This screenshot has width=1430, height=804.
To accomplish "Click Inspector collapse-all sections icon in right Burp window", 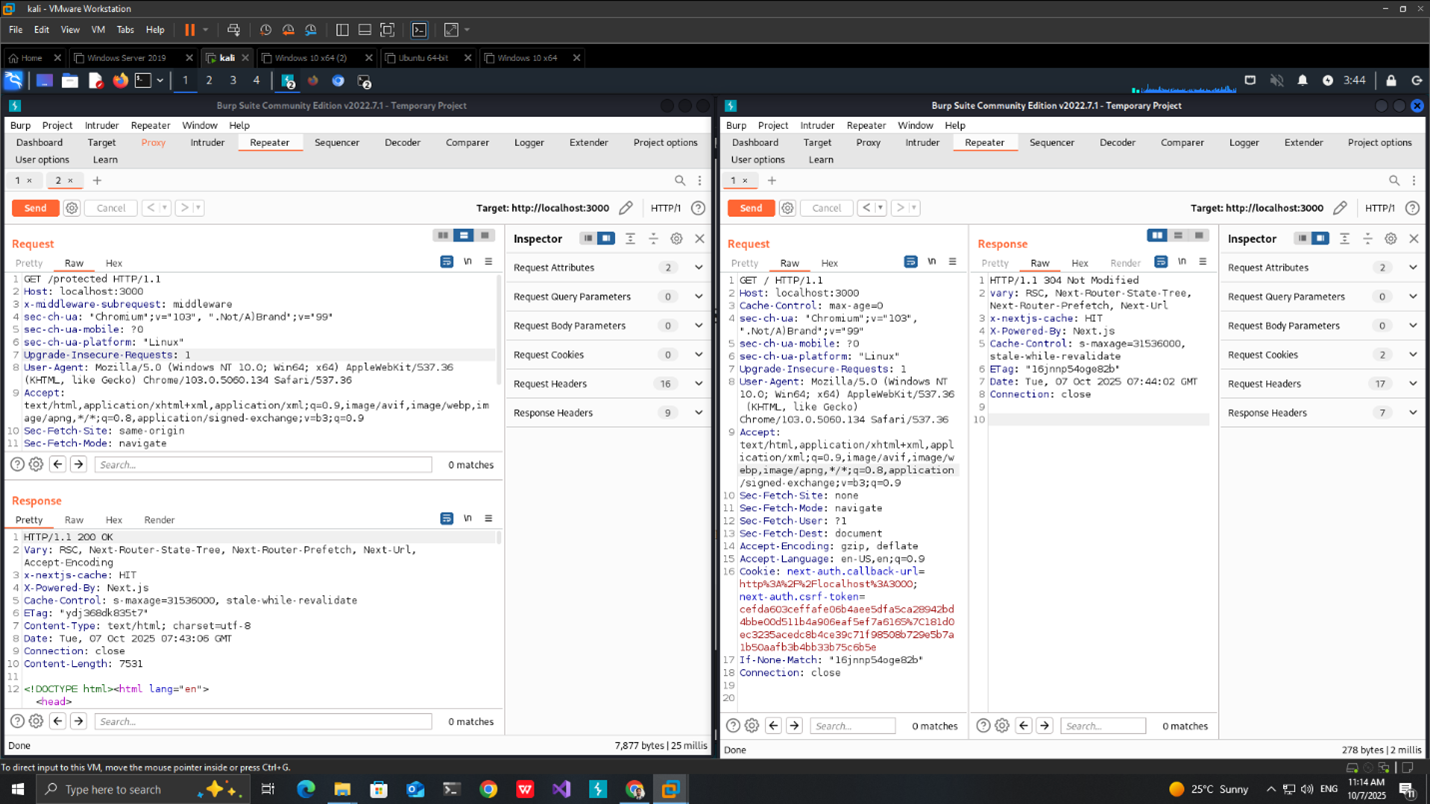I will pyautogui.click(x=1368, y=239).
